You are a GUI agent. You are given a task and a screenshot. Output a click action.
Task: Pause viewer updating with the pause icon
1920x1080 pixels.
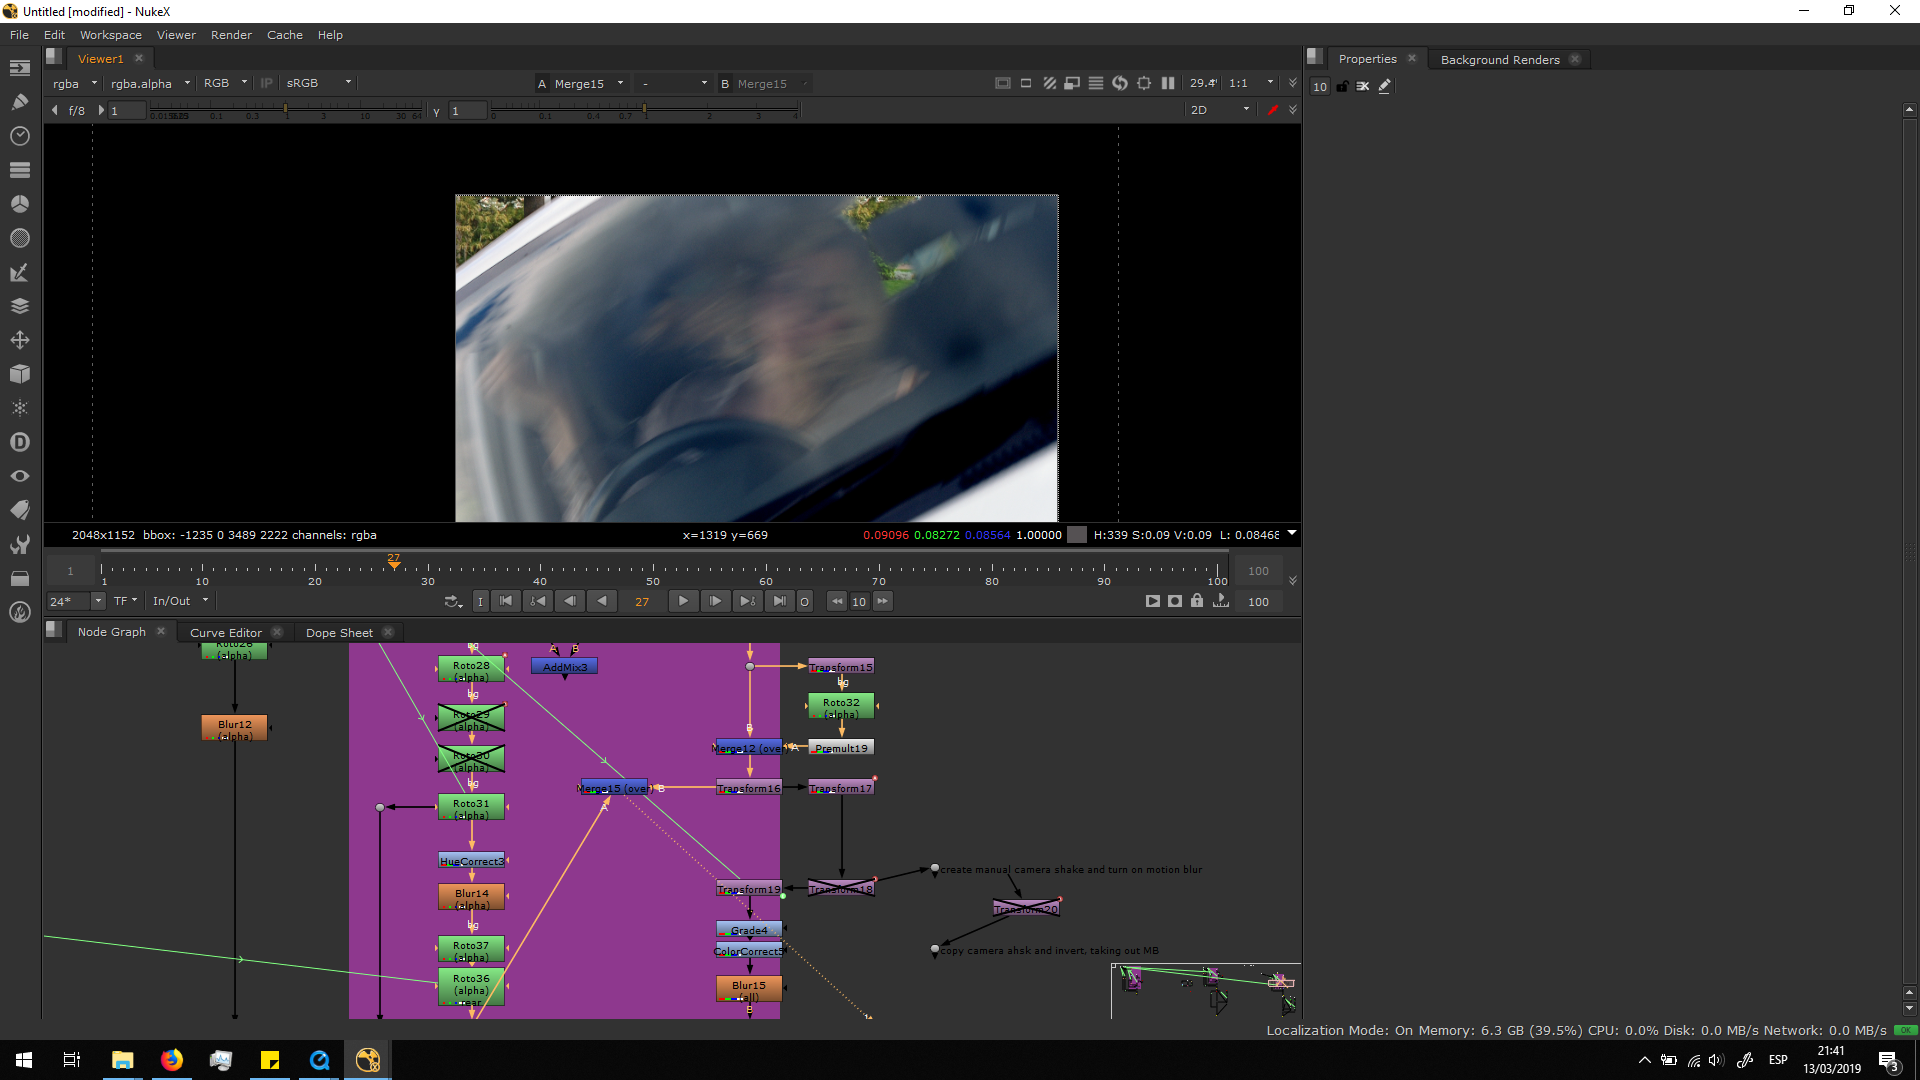pyautogui.click(x=1168, y=84)
